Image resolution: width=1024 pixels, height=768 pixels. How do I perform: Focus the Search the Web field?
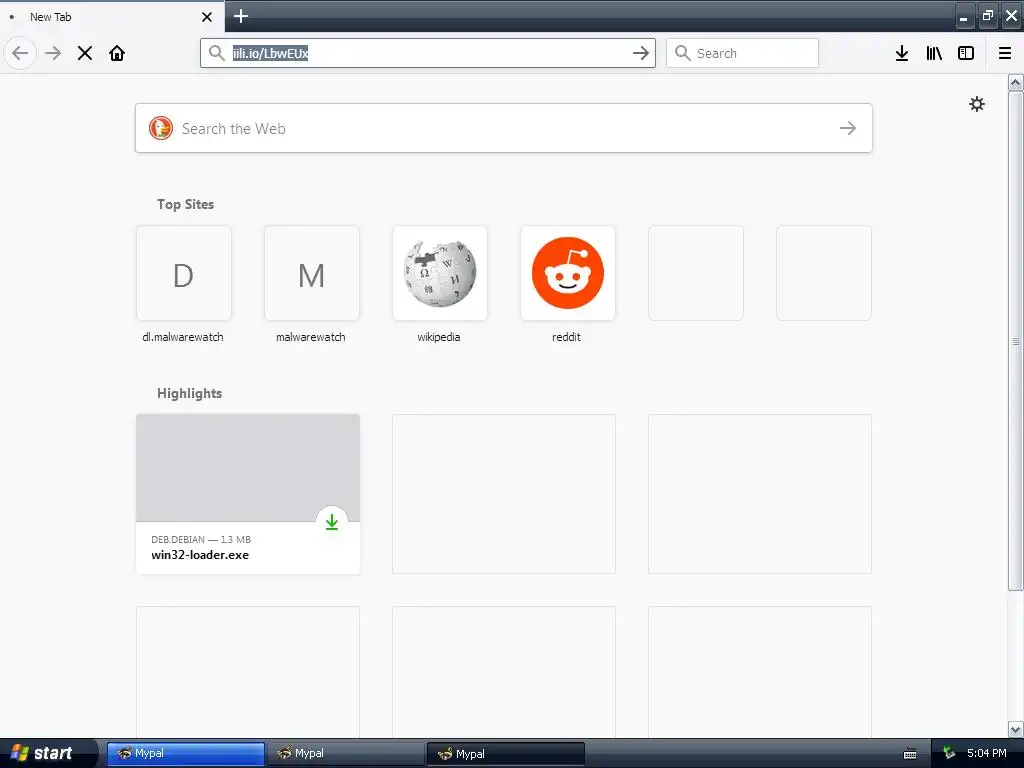tap(504, 128)
